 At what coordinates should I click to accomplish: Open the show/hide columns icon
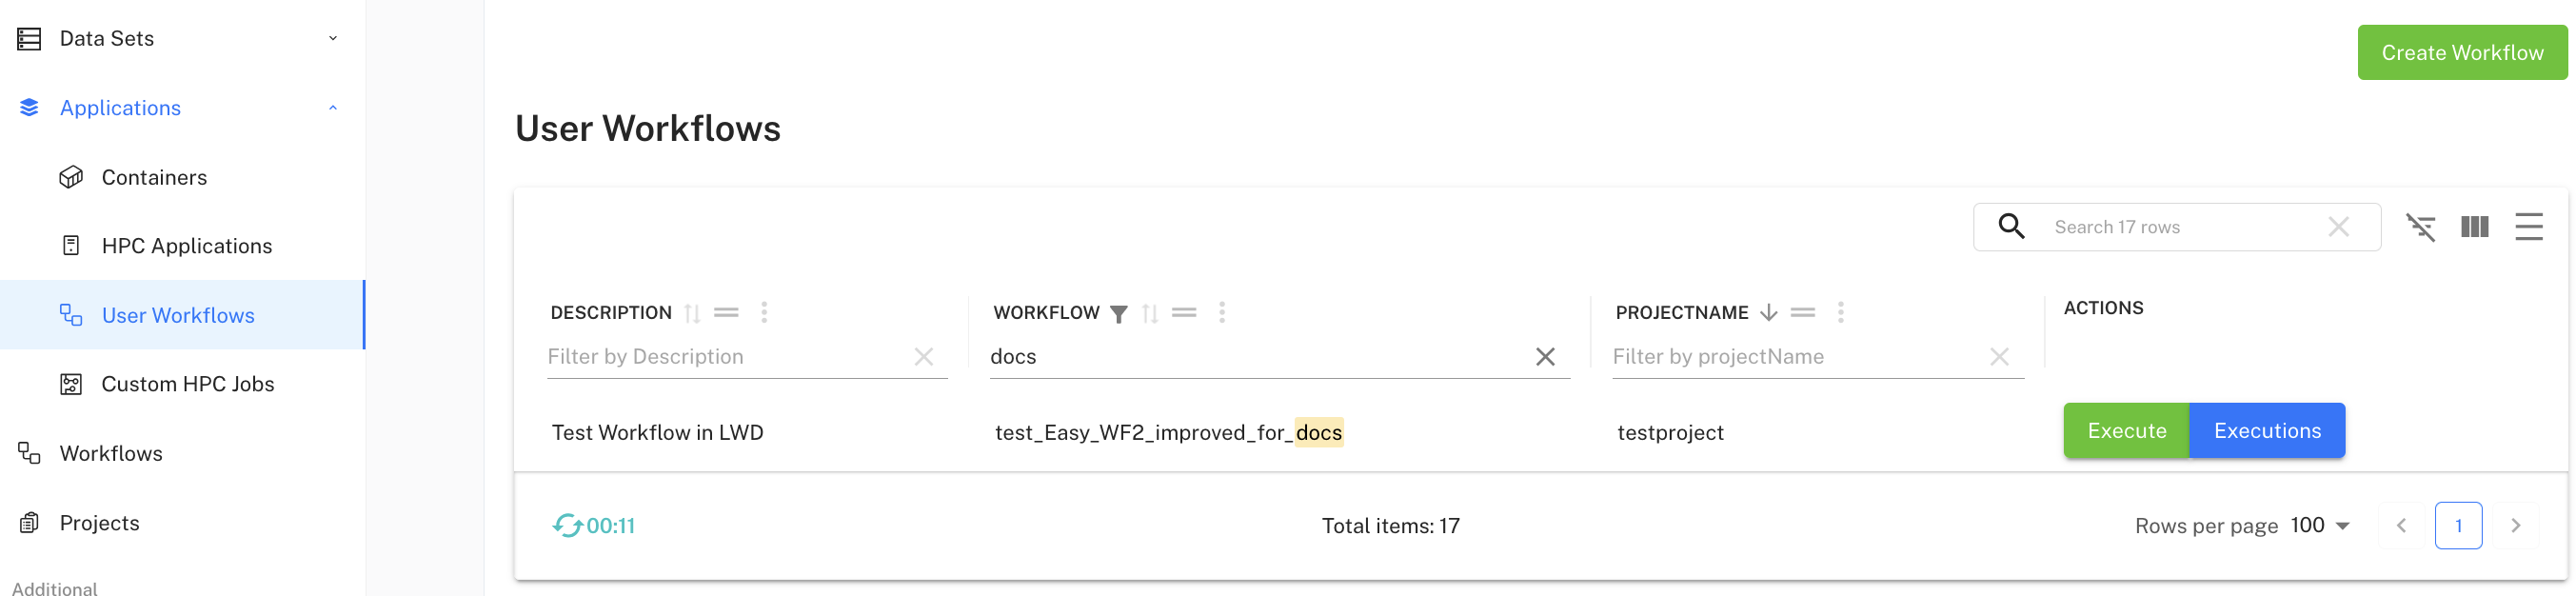pos(2474,227)
